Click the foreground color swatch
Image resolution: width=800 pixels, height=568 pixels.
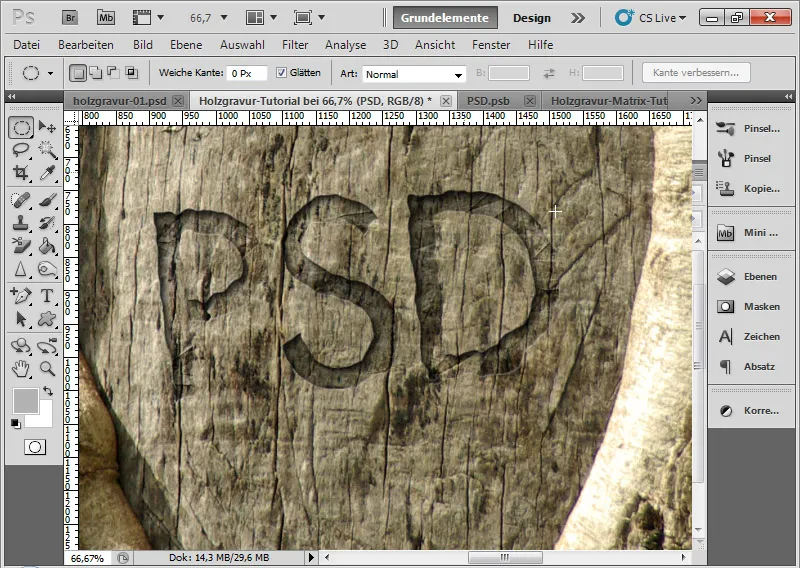point(25,401)
